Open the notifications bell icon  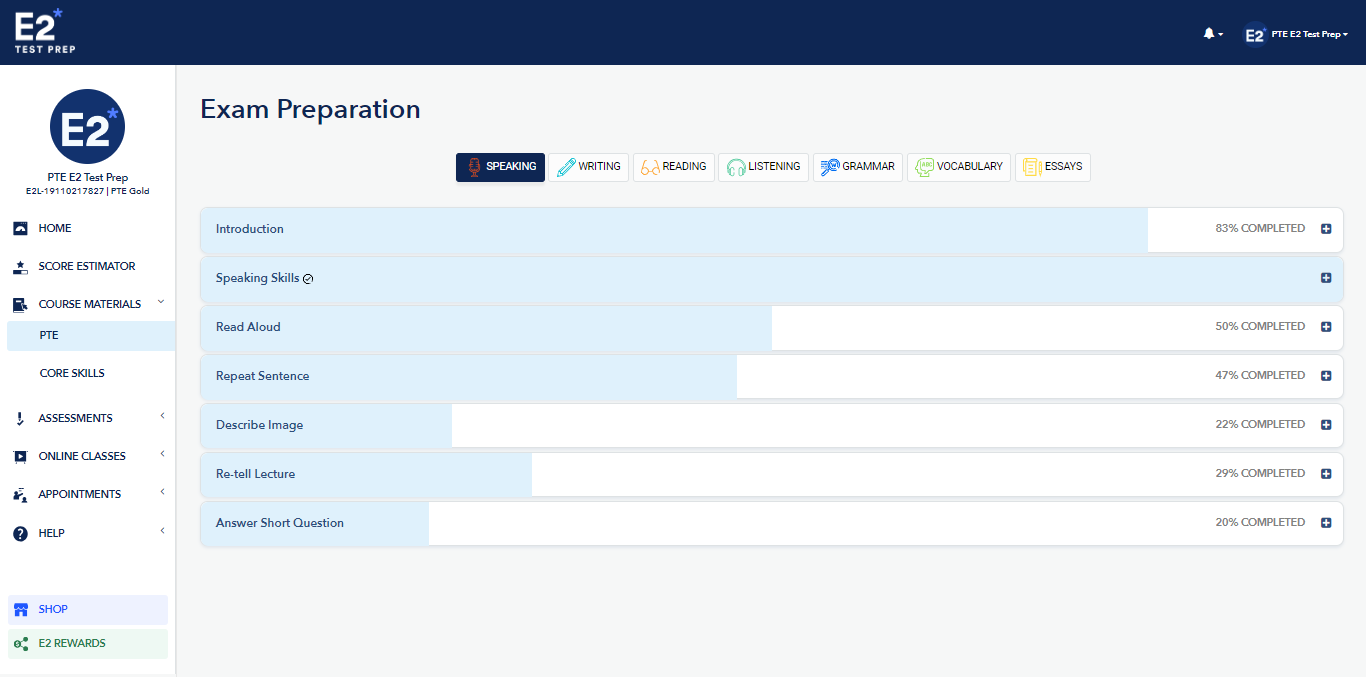(x=1209, y=33)
